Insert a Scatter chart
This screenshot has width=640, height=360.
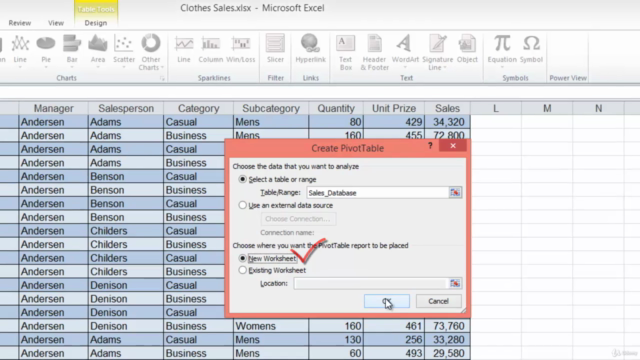(x=124, y=50)
